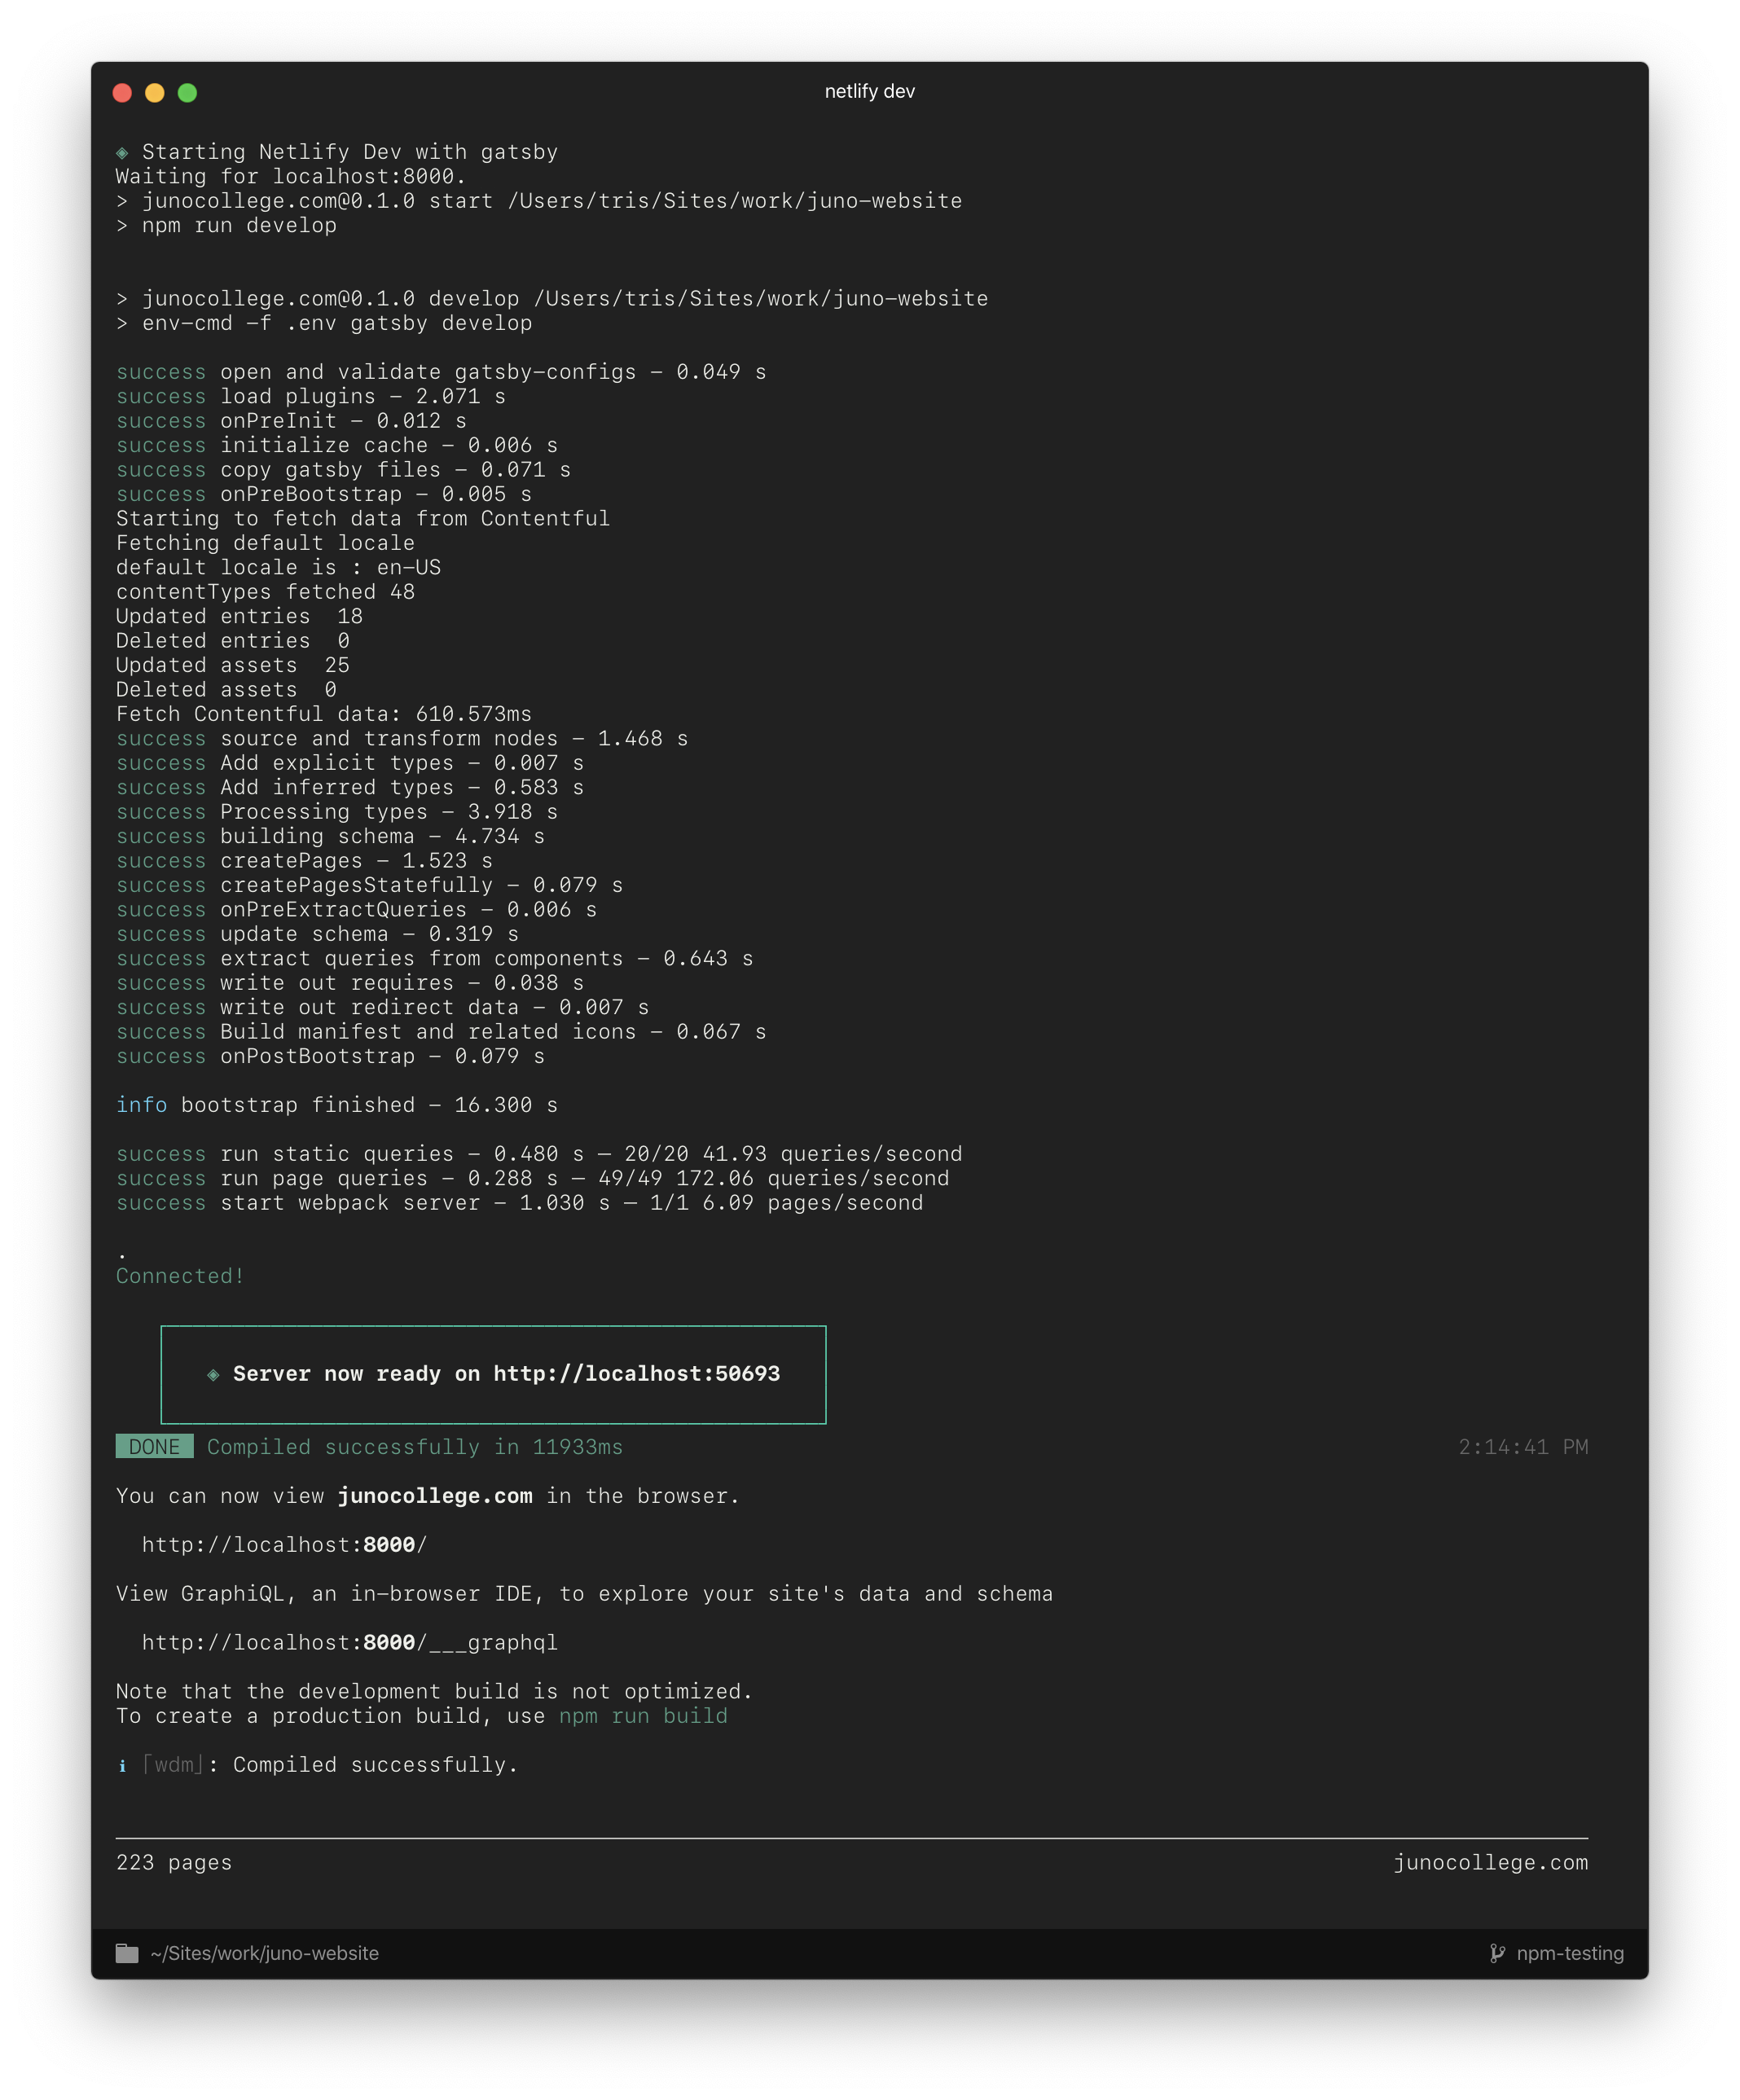Click 'Deleted entries 0' line

[233, 641]
